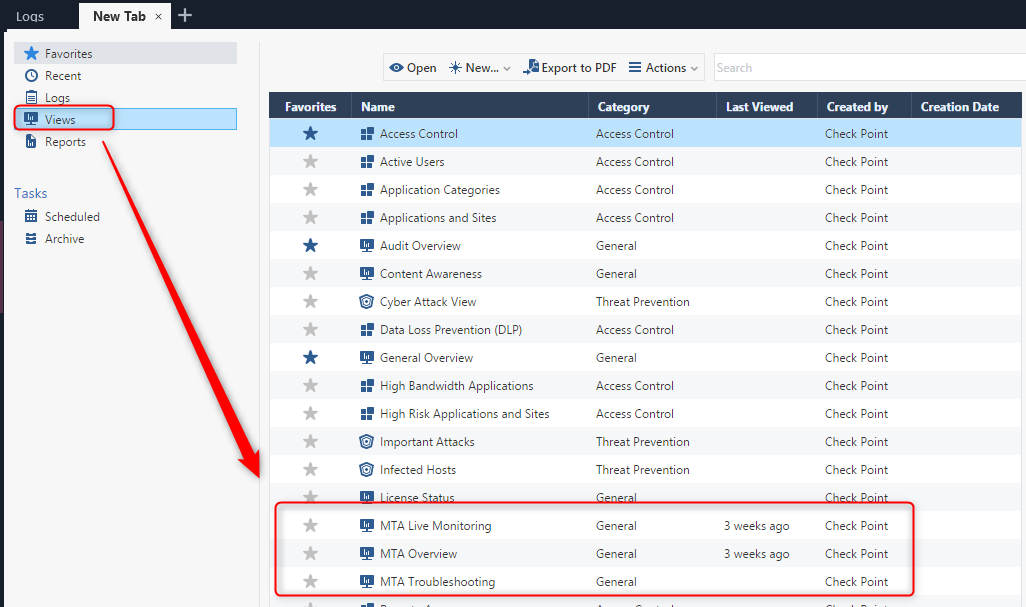This screenshot has height=607, width=1026.
Task: Open the Scheduled tasks calendar icon
Action: [31, 217]
